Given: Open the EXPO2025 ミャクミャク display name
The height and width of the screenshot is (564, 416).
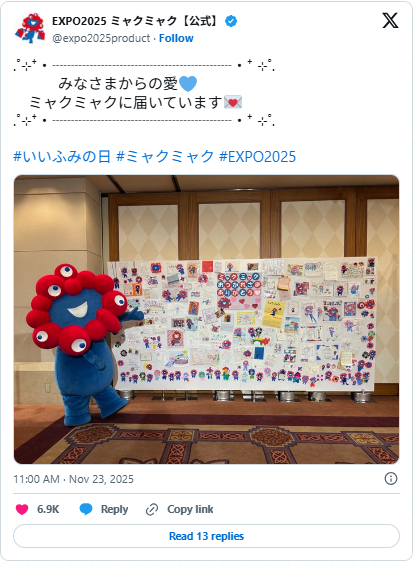Looking at the screenshot, I should coord(136,21).
